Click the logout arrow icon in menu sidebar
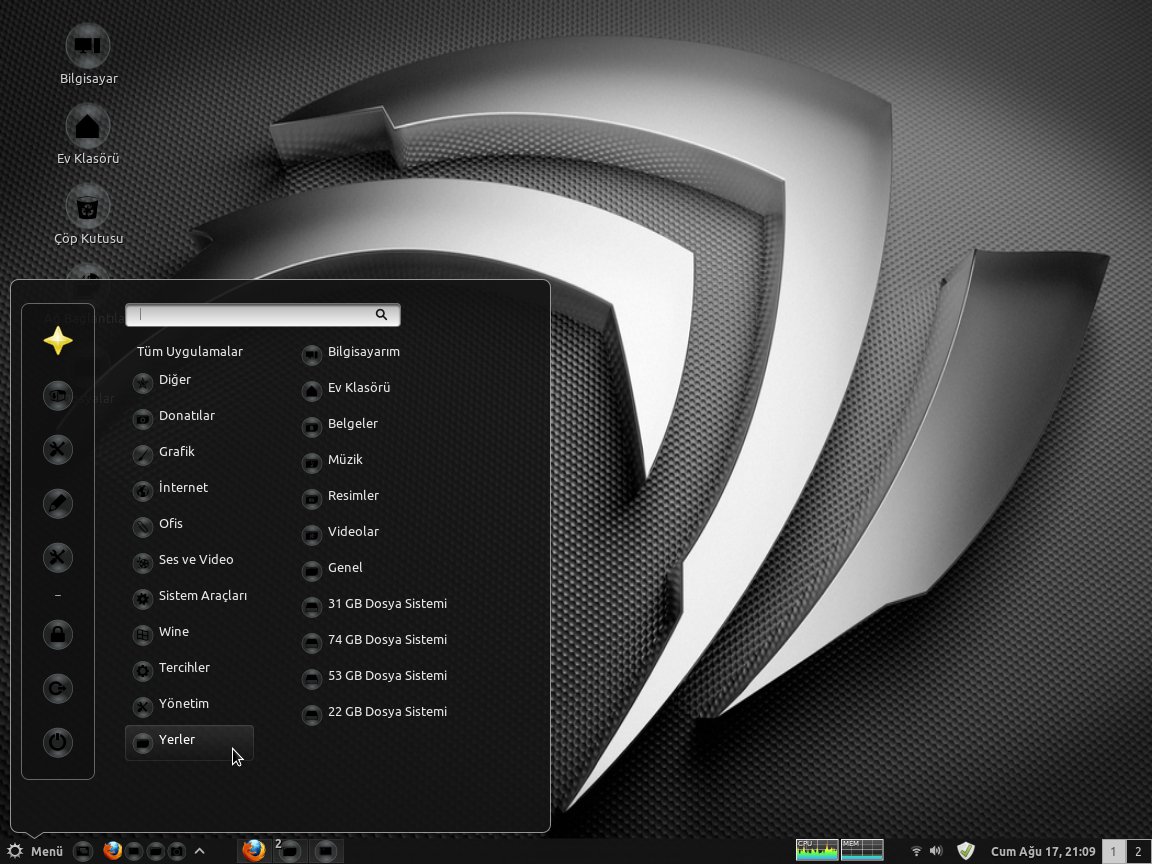Viewport: 1152px width, 864px height. (x=58, y=688)
